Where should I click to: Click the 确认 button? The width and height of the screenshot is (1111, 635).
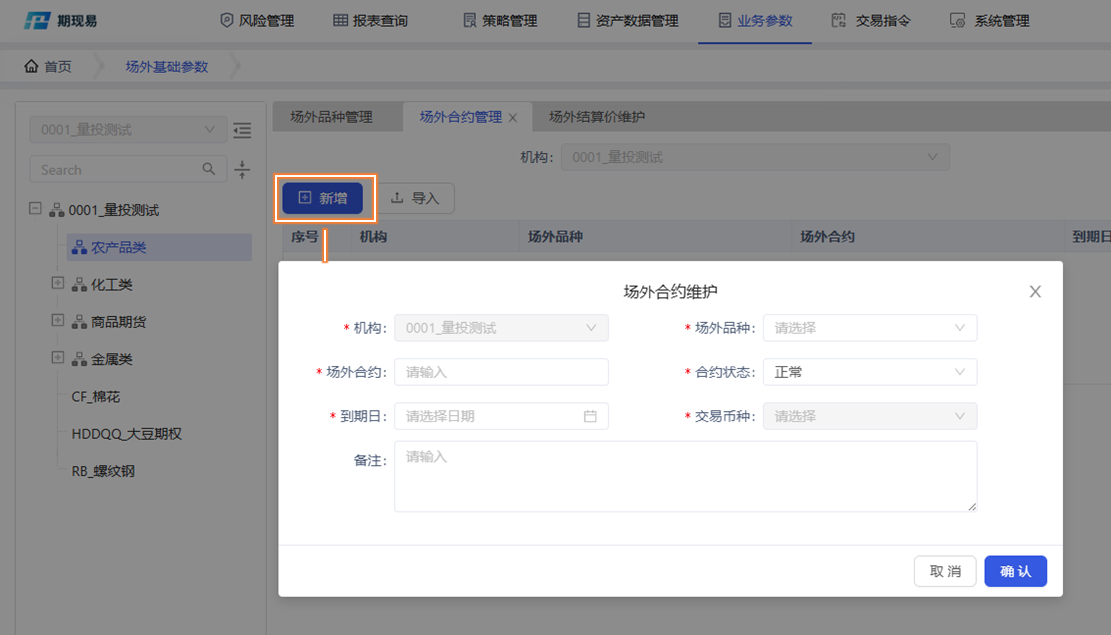click(1015, 571)
